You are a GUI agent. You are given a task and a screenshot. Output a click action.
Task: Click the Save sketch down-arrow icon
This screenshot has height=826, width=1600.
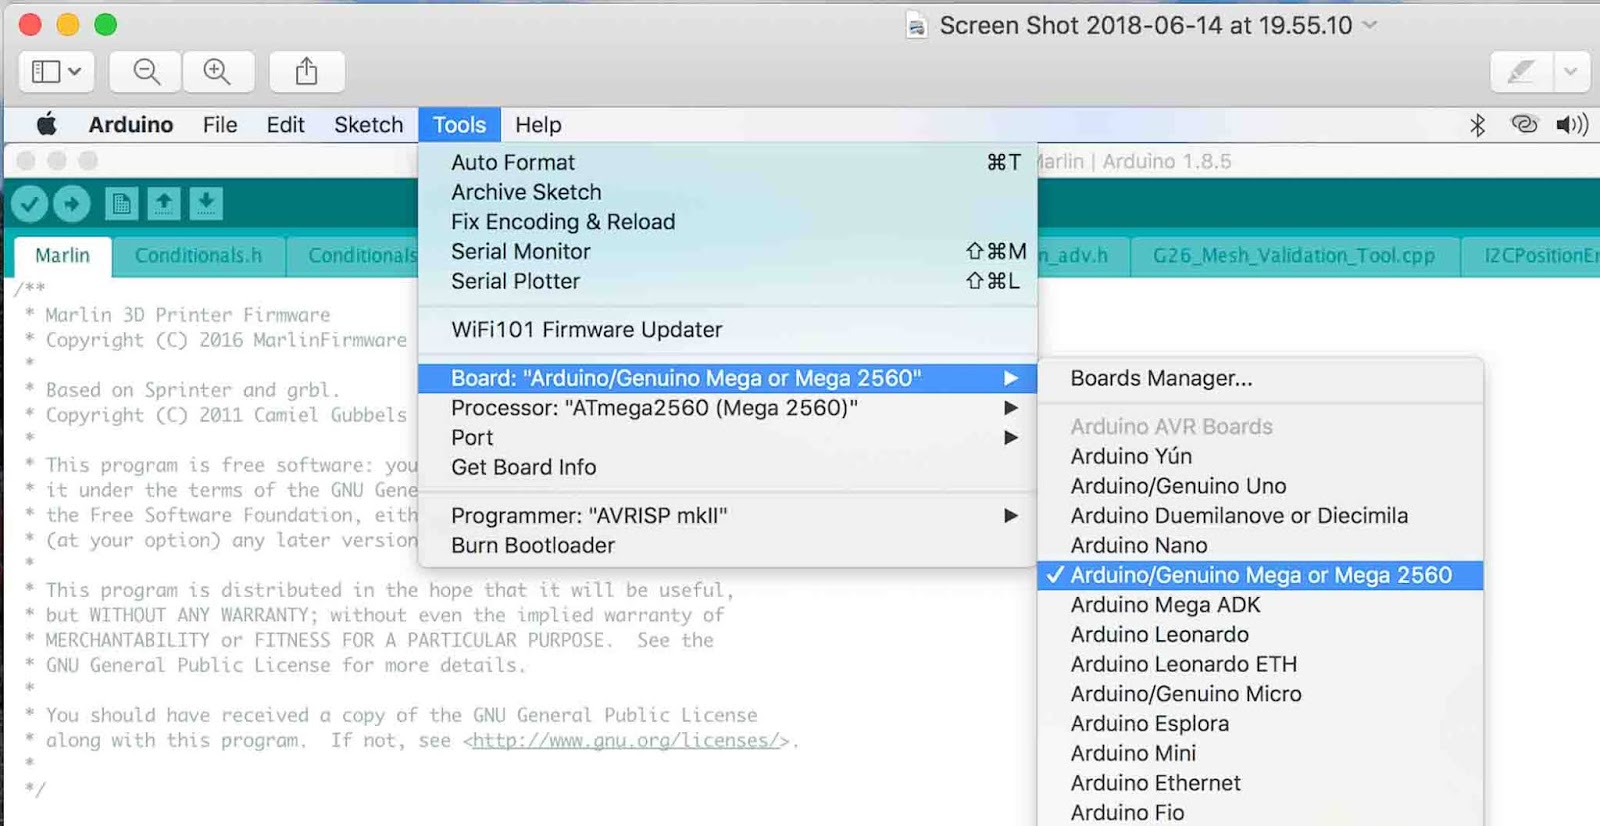(x=205, y=204)
